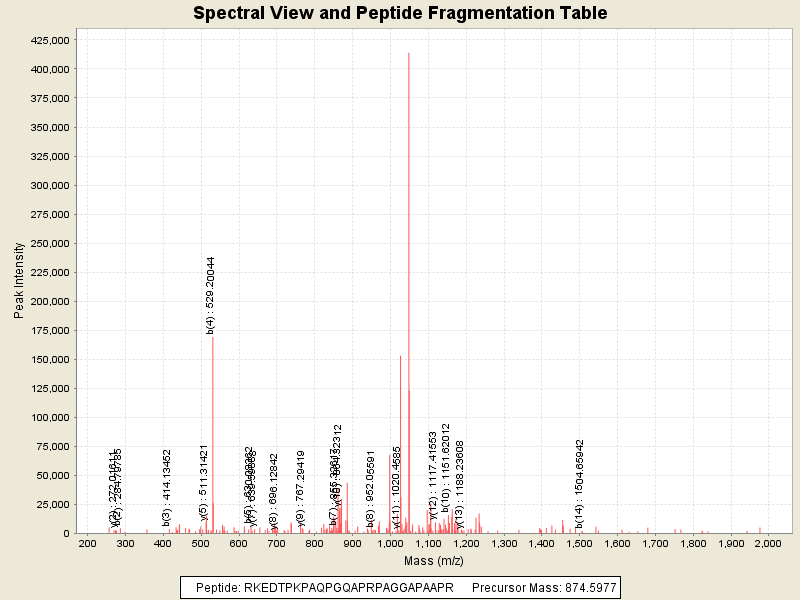
Task: Click the y(5) : 511.31421 annotation
Action: (x=204, y=485)
